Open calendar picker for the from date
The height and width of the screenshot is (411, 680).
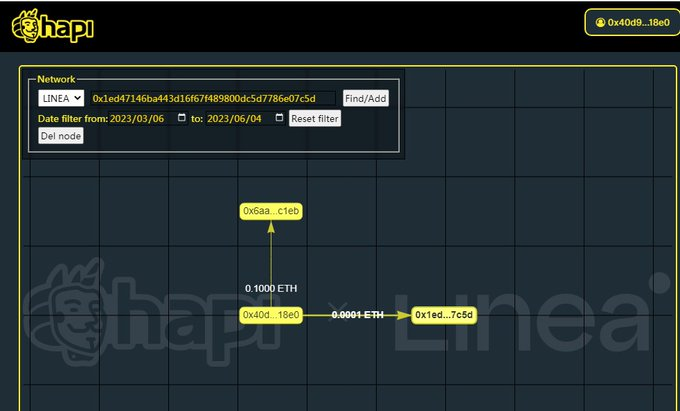coord(182,118)
